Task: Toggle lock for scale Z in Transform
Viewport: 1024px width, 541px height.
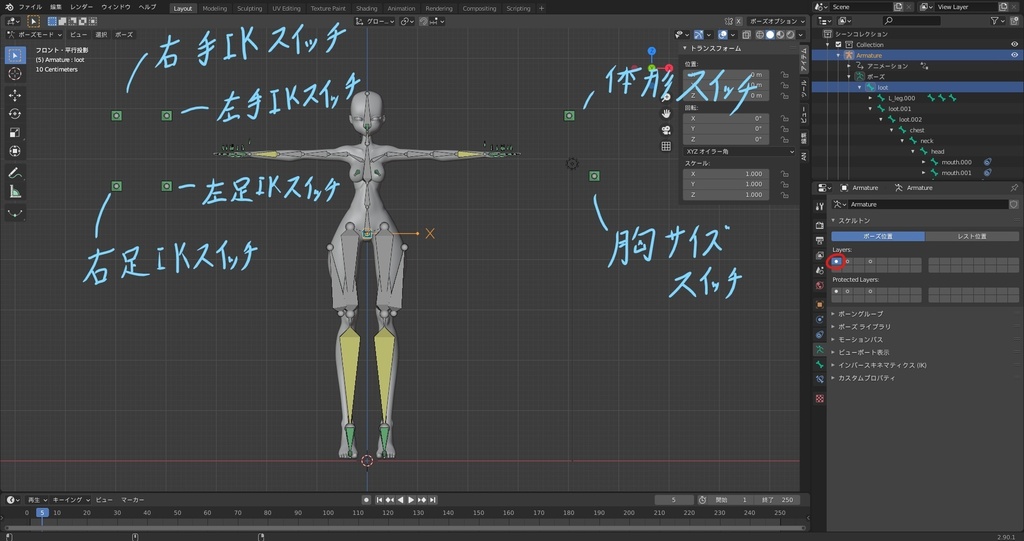Action: tap(784, 195)
